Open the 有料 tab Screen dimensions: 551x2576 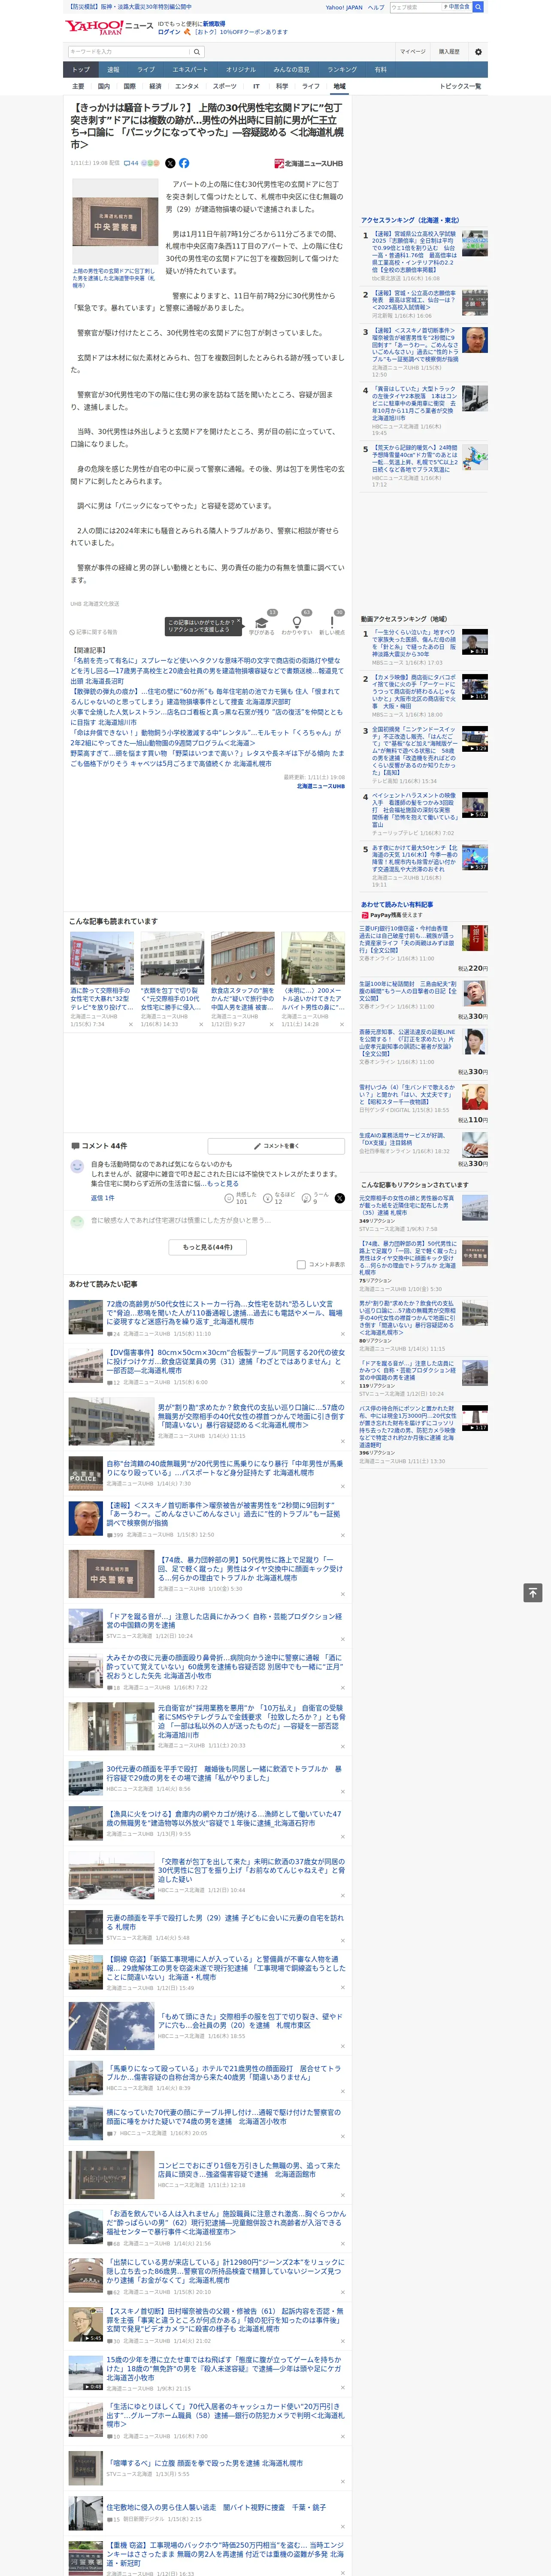tap(380, 70)
